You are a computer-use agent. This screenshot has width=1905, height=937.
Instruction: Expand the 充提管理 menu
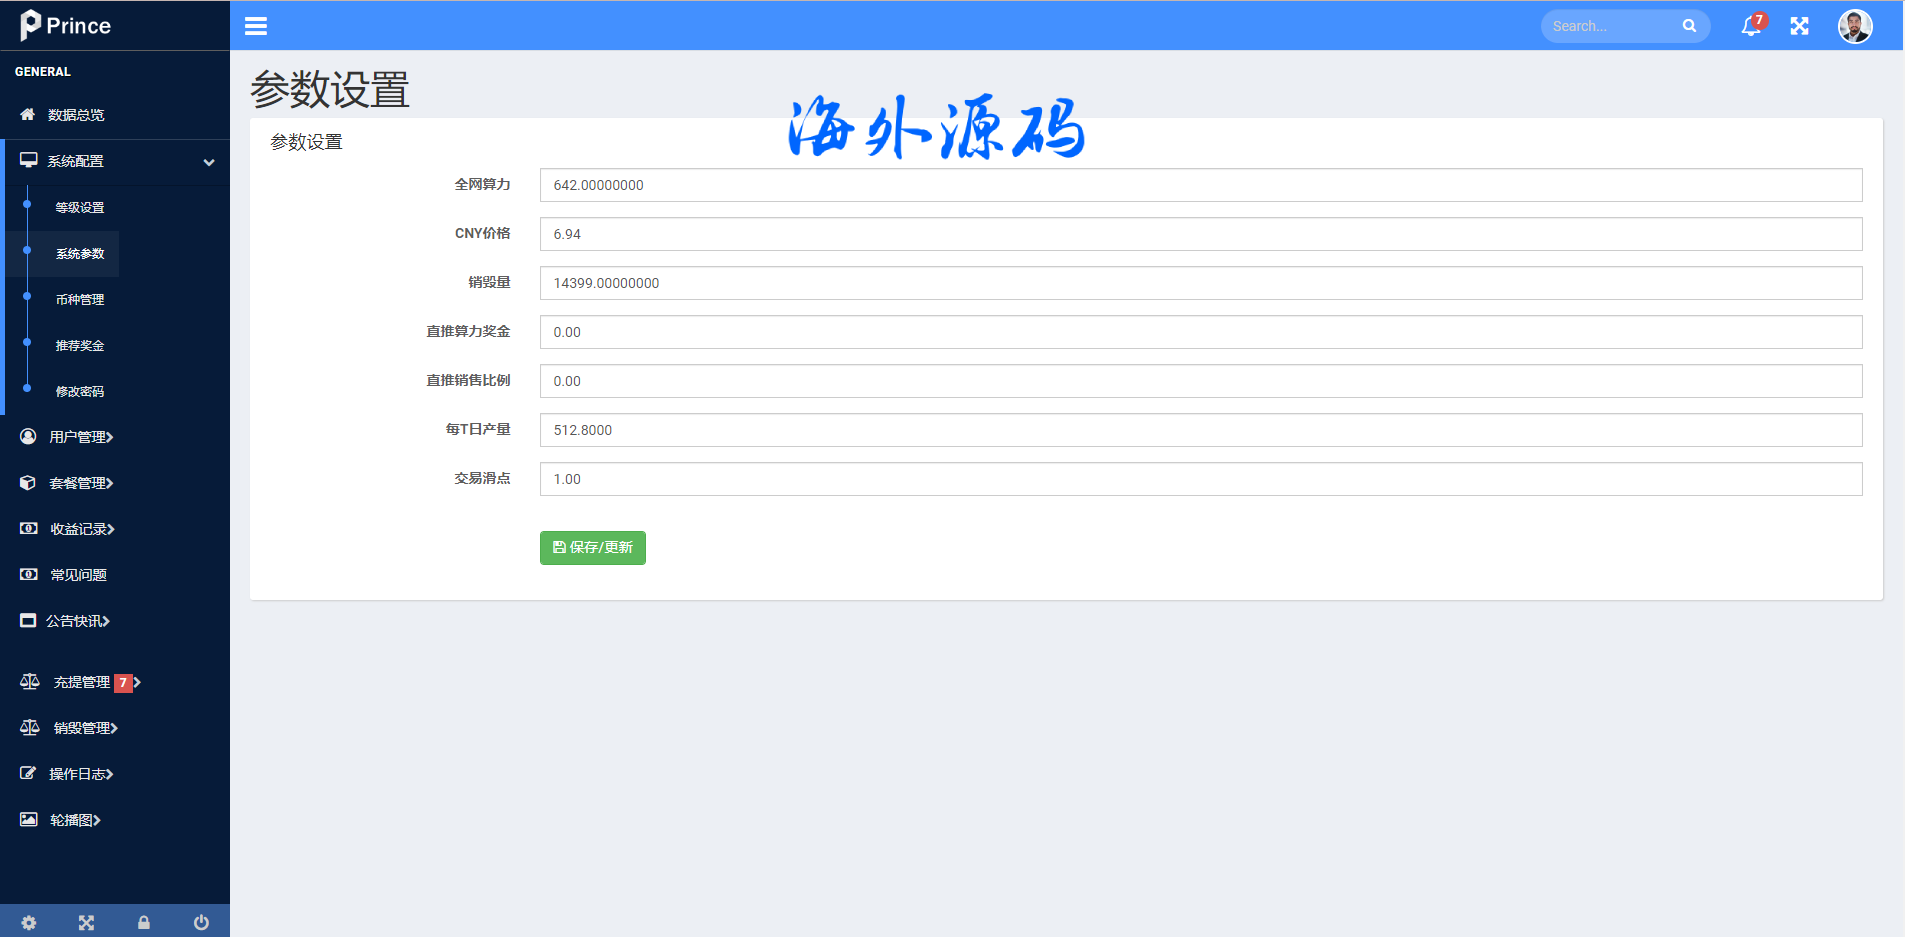[82, 682]
